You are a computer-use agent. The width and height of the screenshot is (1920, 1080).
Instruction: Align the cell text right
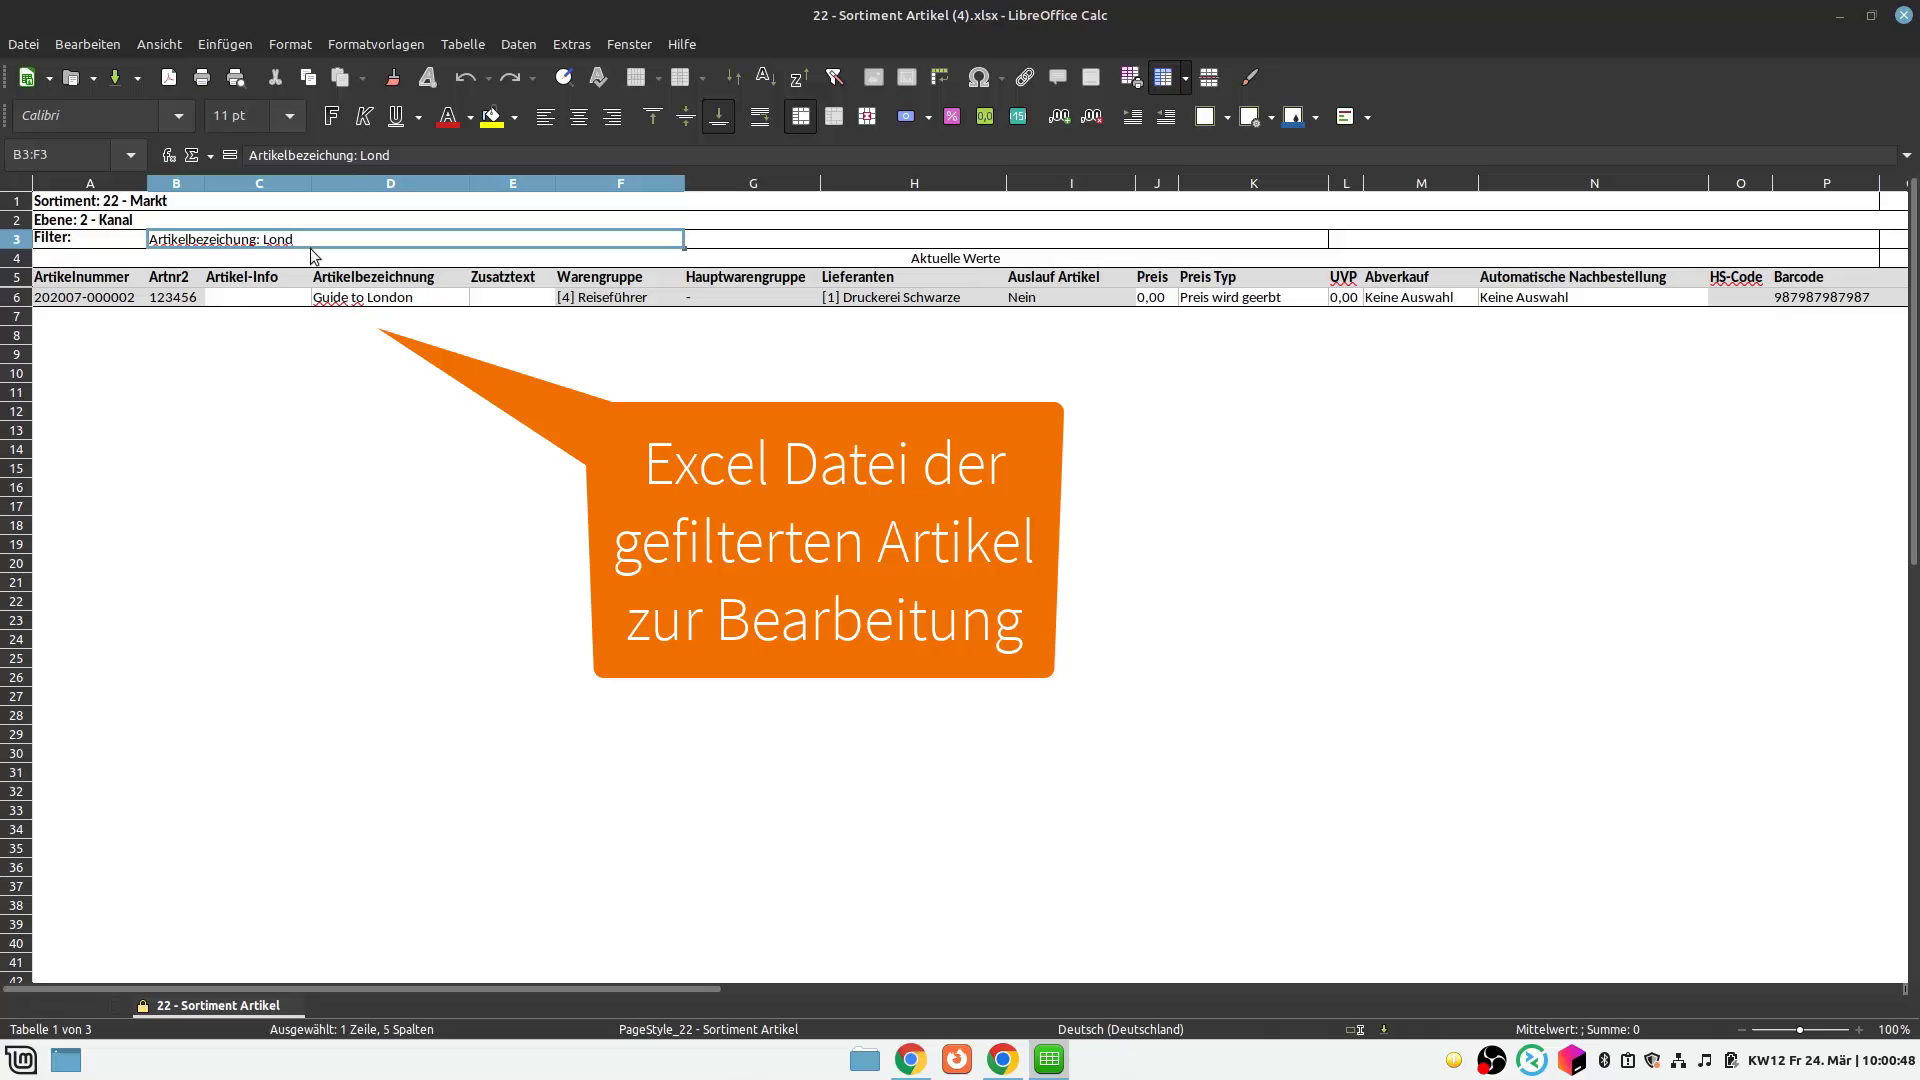612,117
